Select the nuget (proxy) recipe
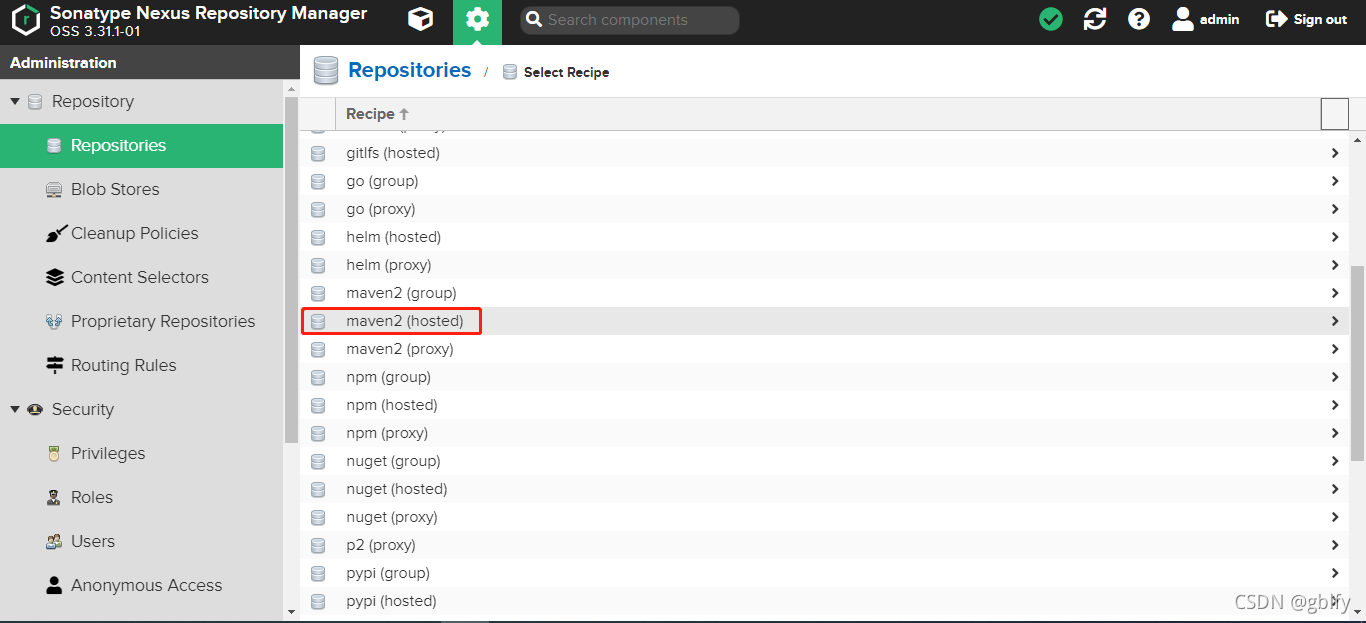This screenshot has width=1366, height=623. pyautogui.click(x=825, y=517)
